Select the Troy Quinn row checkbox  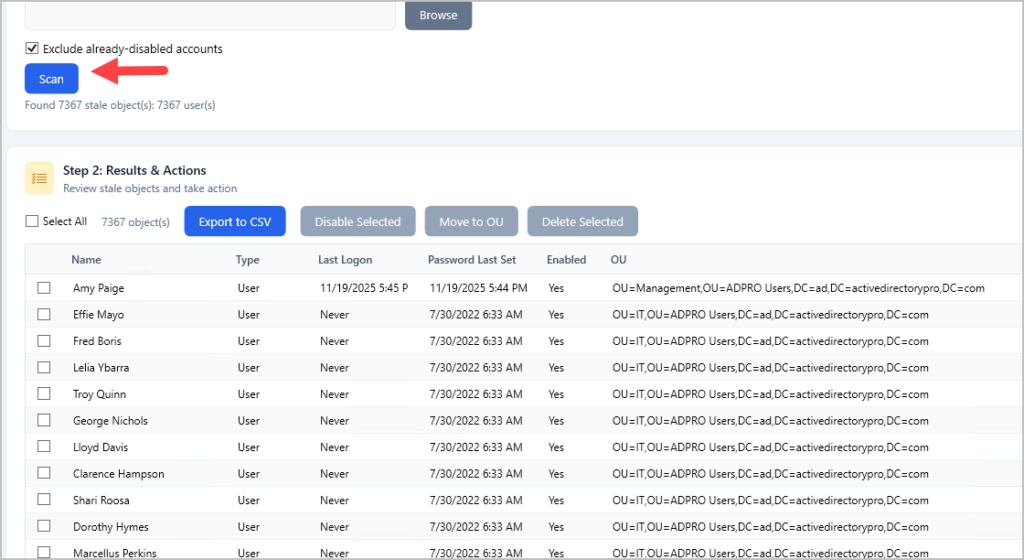coord(44,394)
